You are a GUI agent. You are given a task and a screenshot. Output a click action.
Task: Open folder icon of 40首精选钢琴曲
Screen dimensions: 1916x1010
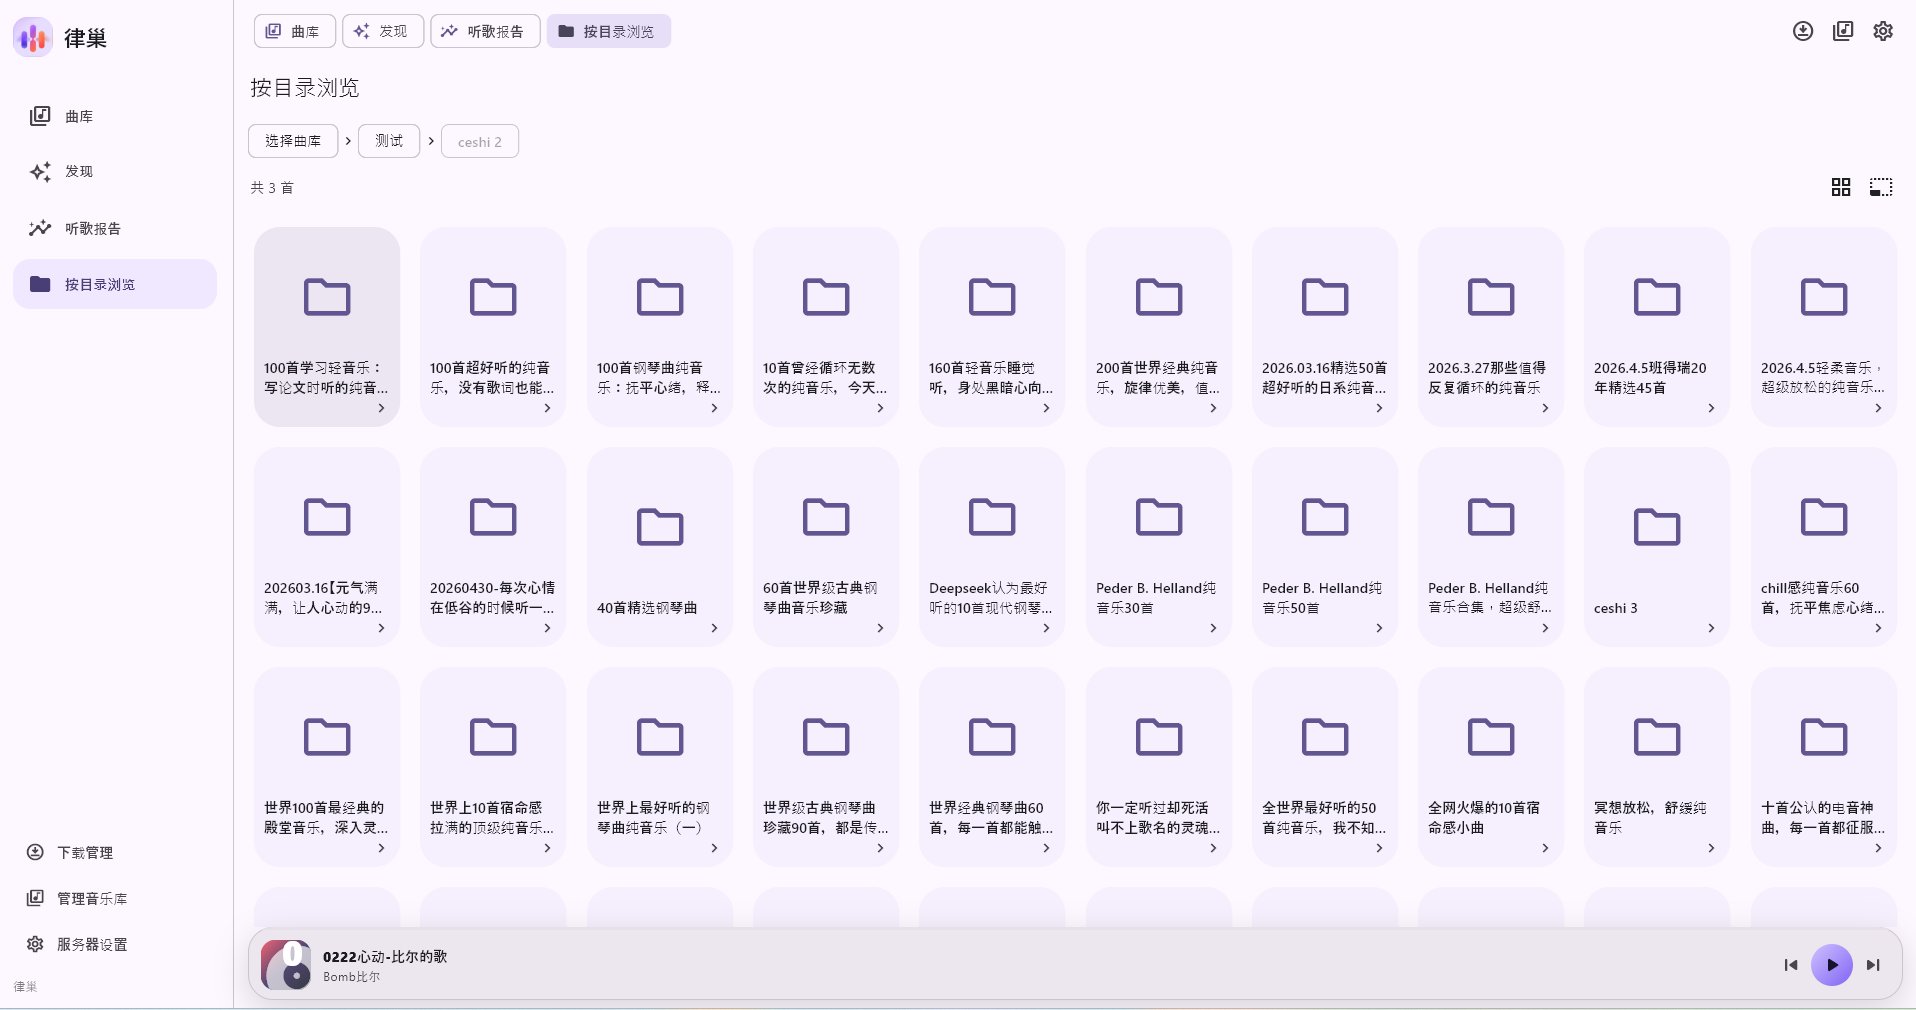coord(660,527)
